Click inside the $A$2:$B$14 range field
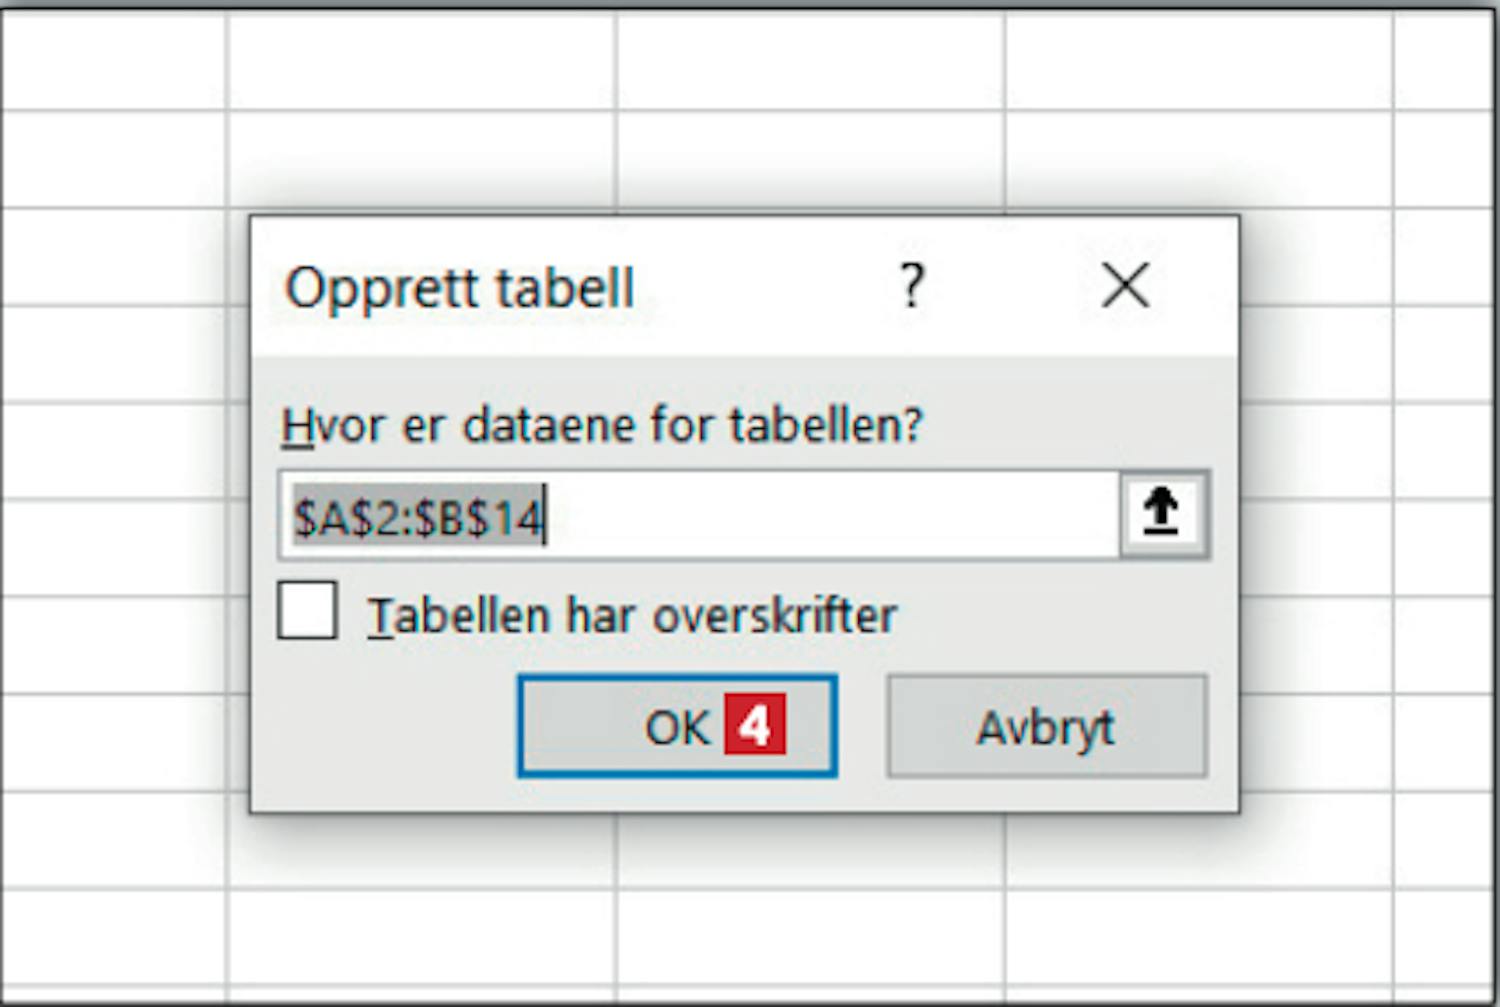The image size is (1500, 1007). pos(698,515)
